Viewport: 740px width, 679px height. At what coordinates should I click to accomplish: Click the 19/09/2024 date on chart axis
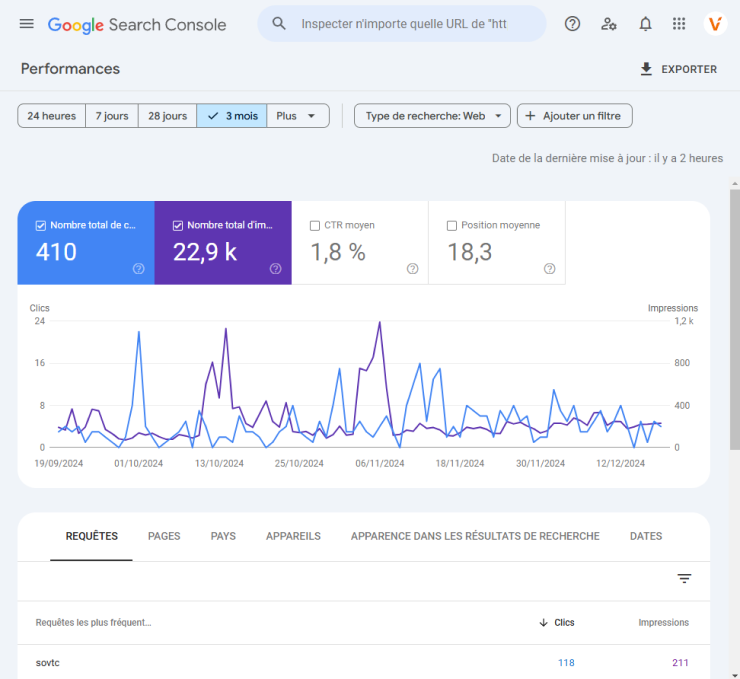(x=59, y=463)
